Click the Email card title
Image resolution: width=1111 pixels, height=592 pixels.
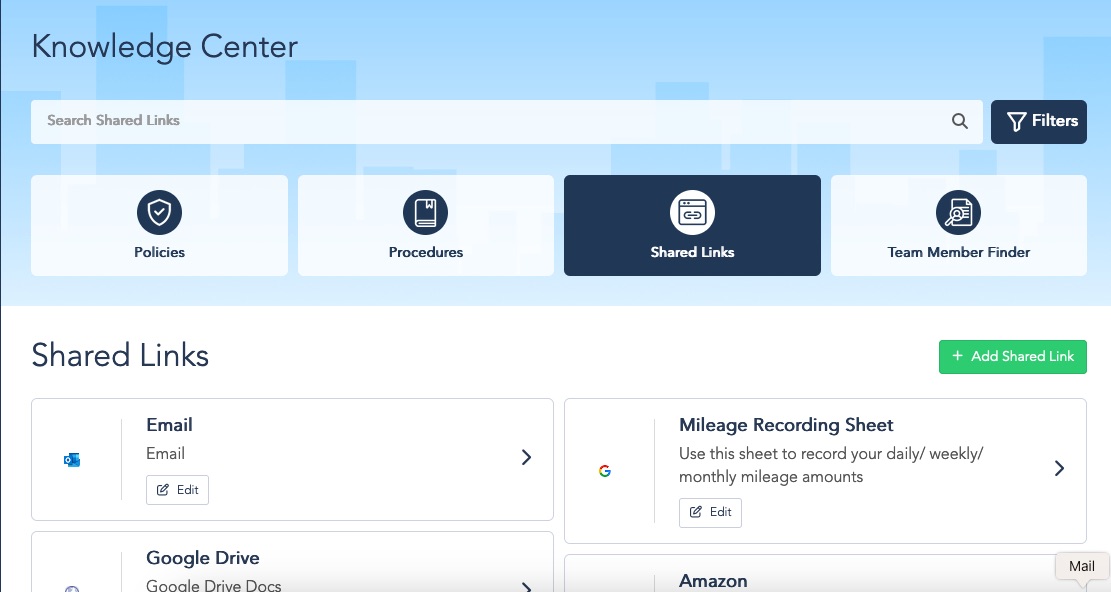coord(169,425)
